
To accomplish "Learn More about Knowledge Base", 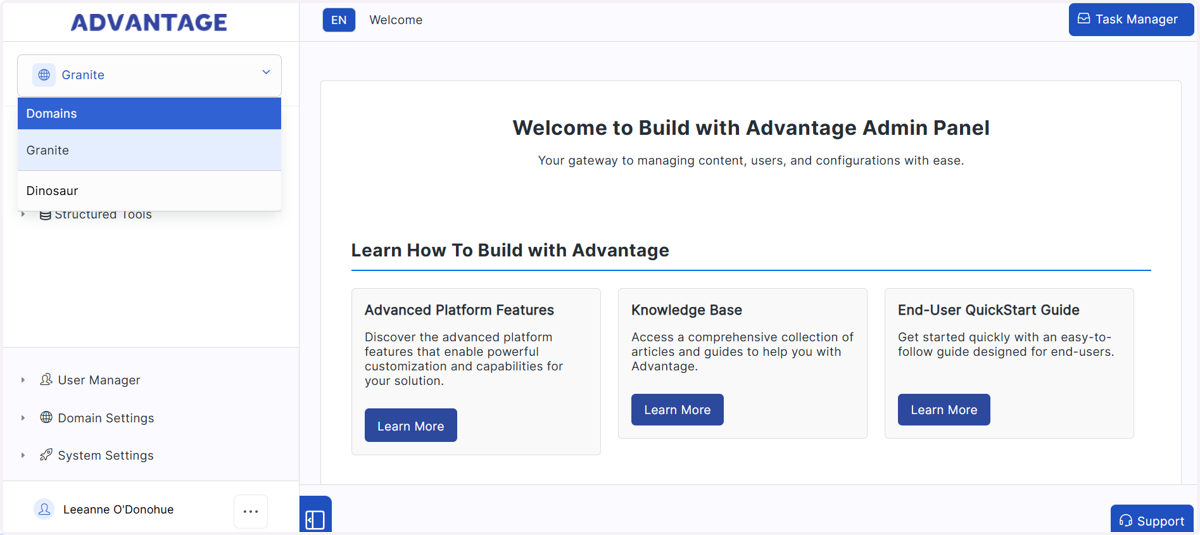I will pyautogui.click(x=677, y=410).
